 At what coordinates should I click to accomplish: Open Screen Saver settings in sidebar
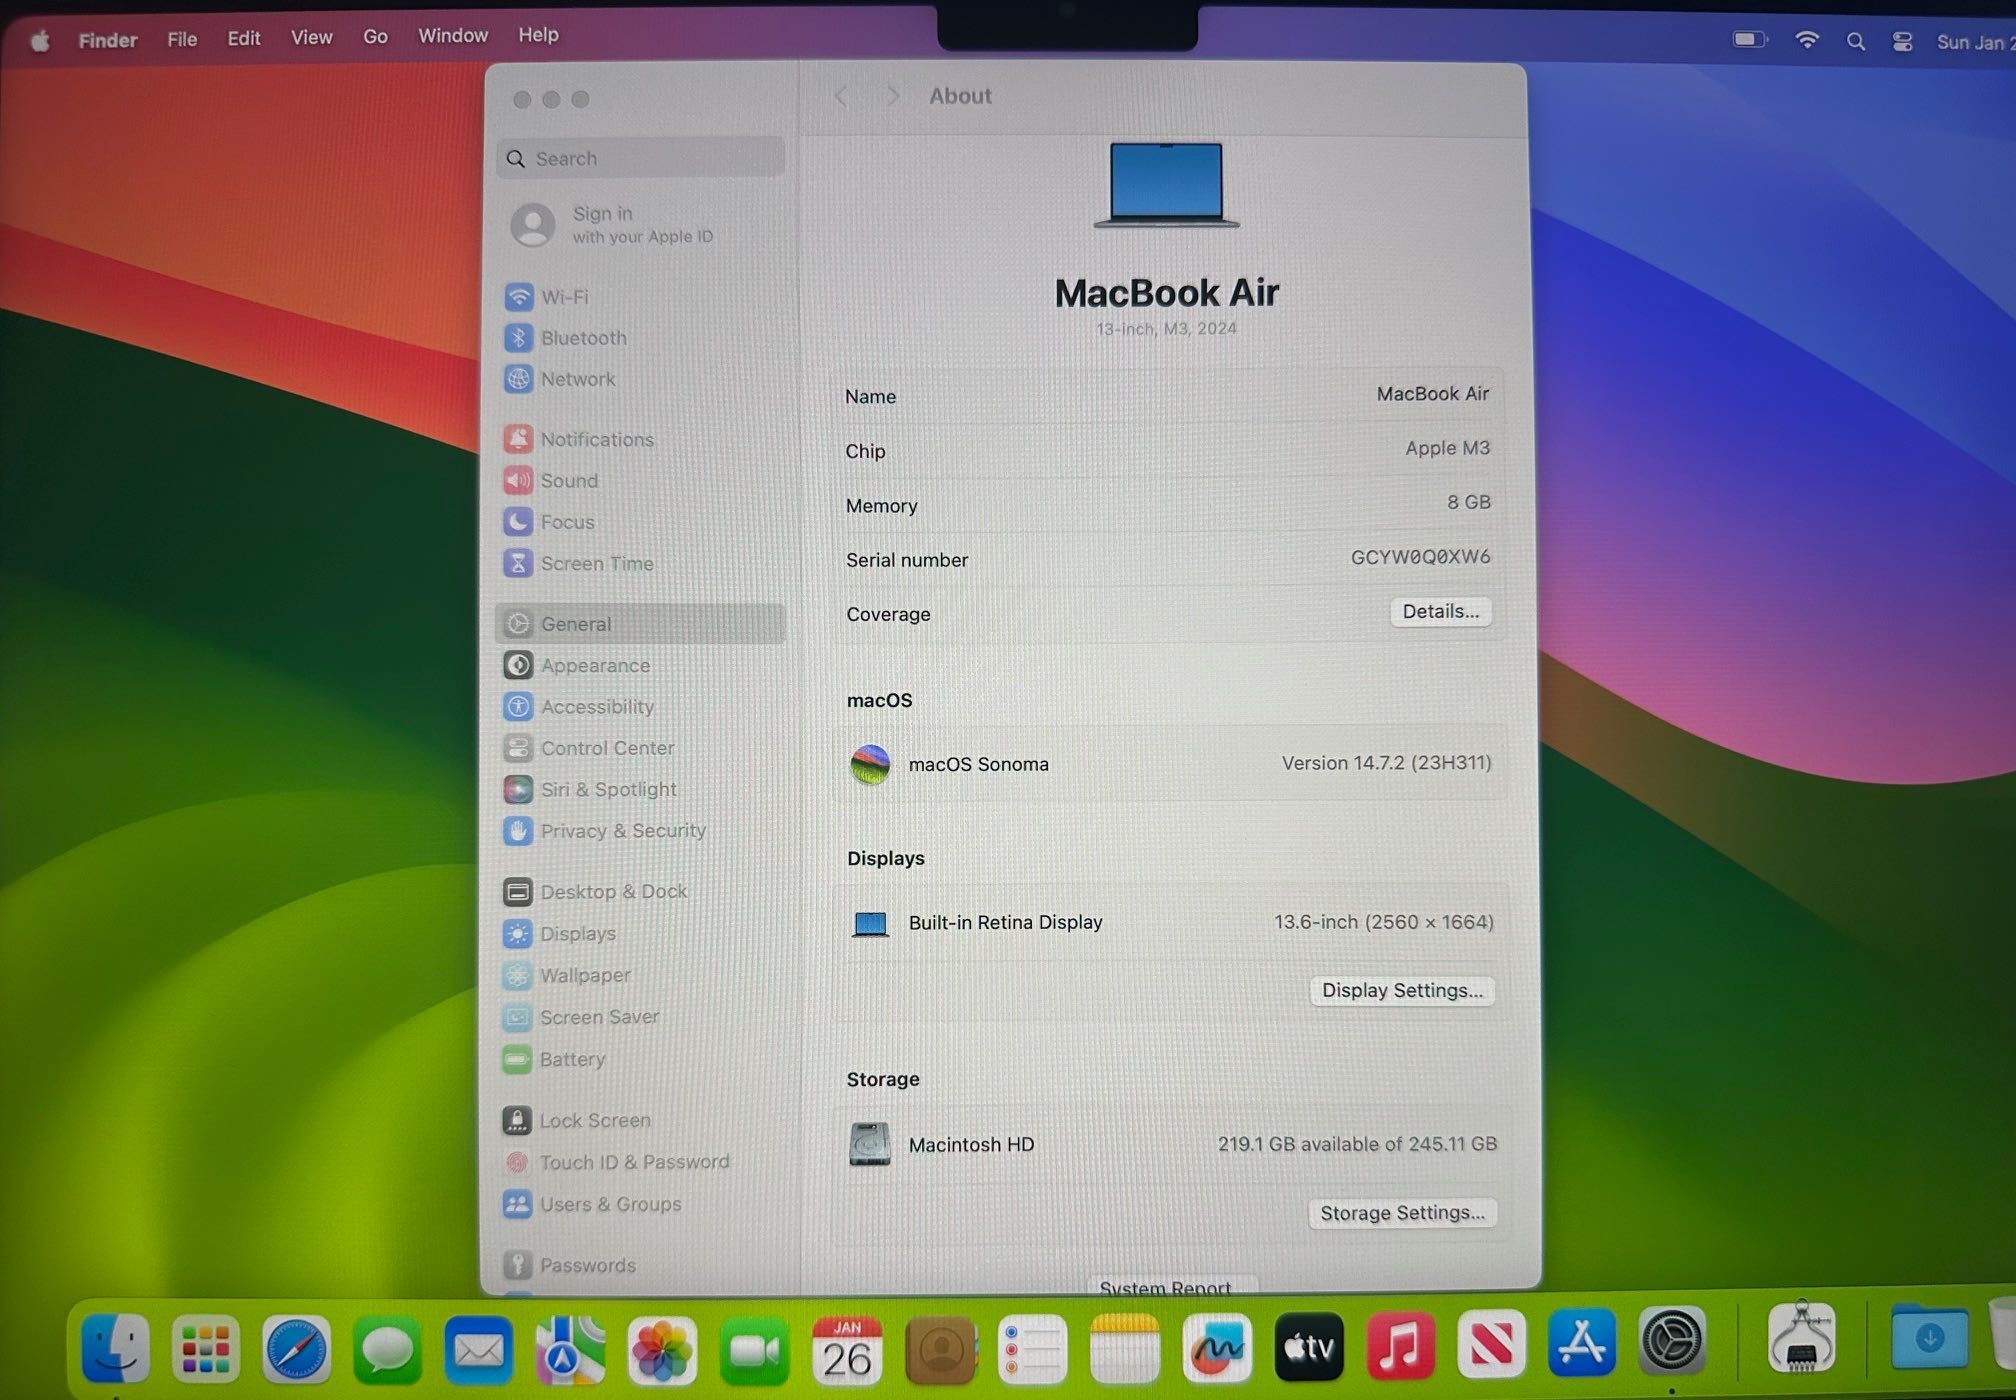click(x=581, y=1017)
